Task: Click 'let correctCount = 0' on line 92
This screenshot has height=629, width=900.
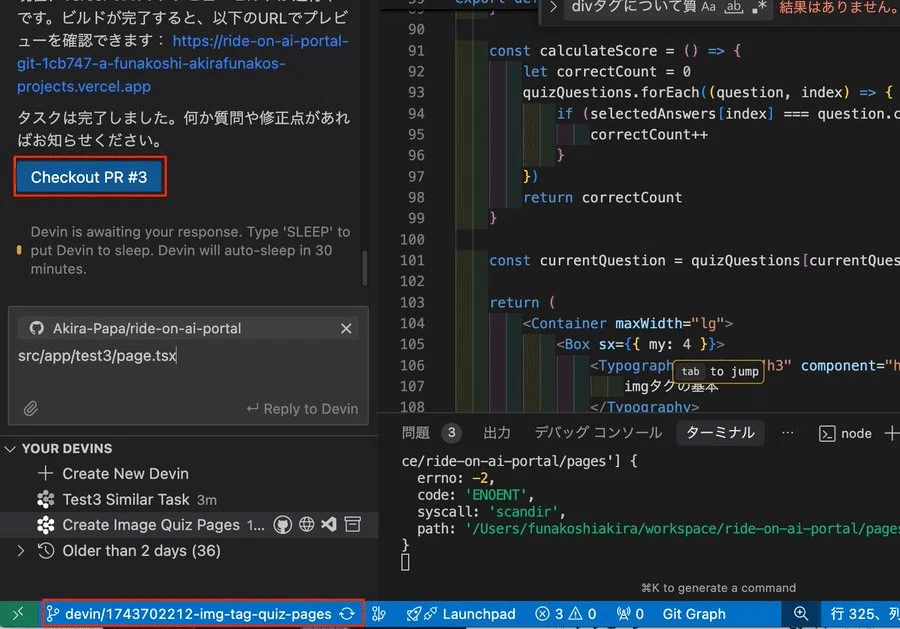Action: click(607, 72)
